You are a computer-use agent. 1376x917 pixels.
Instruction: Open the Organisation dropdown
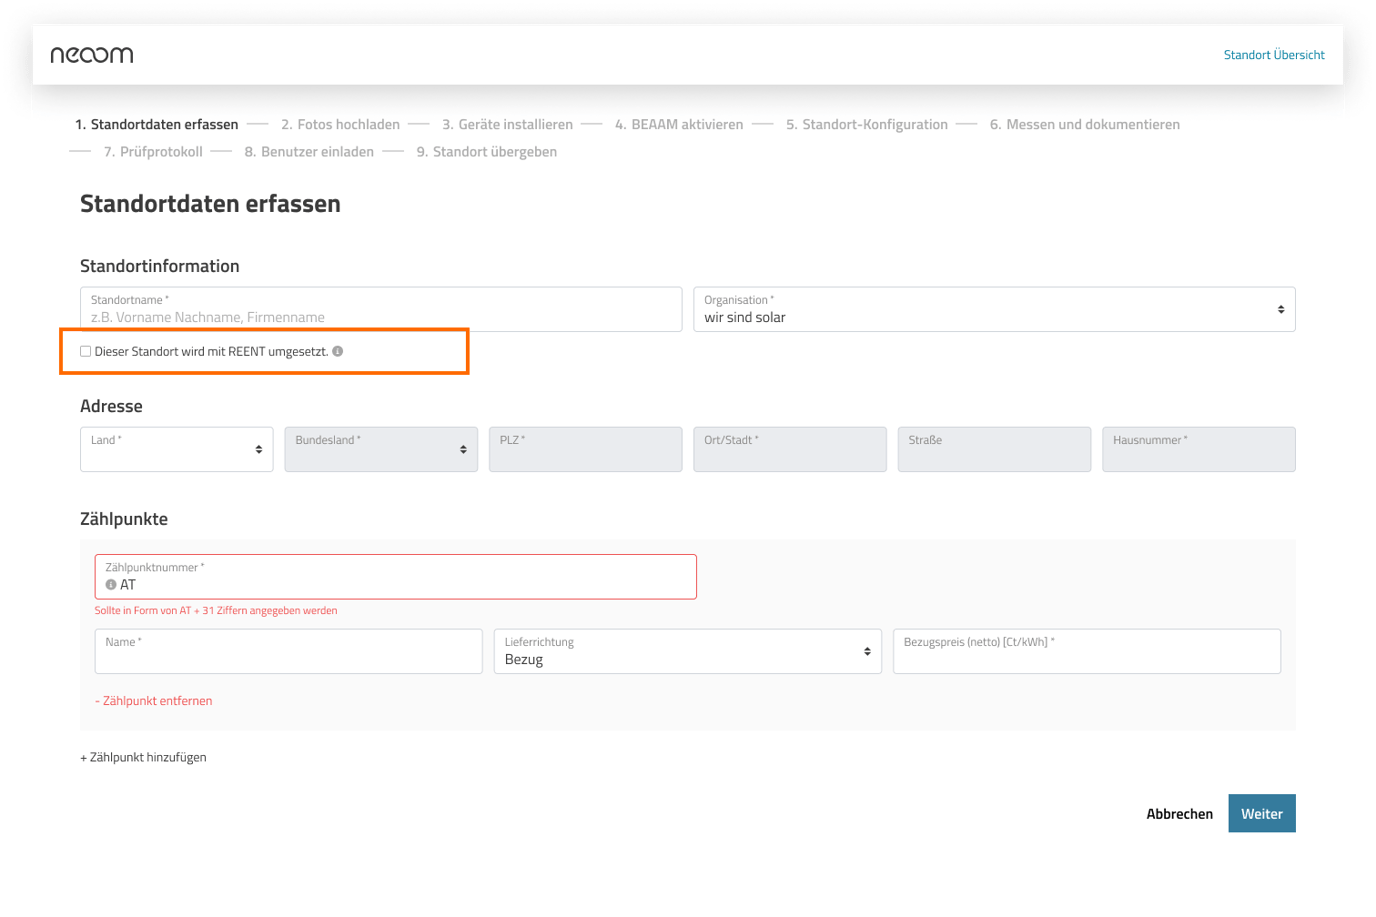click(x=993, y=310)
